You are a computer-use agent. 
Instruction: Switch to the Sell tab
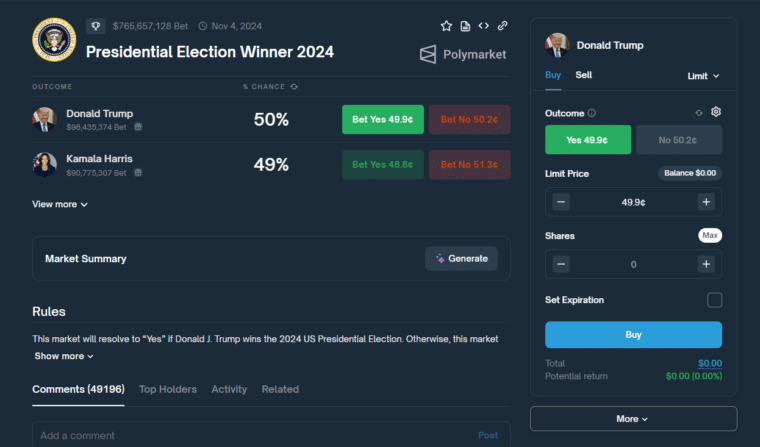[584, 75]
